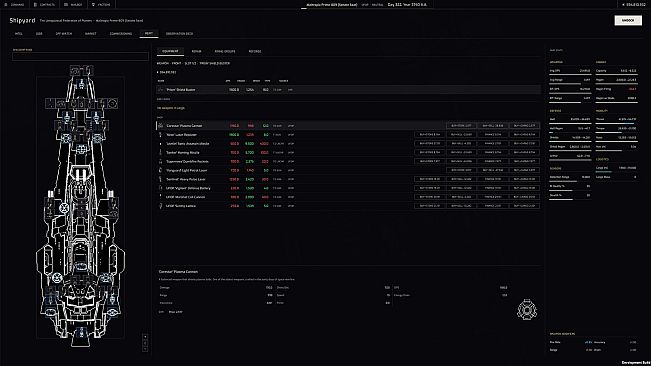Click the ship emblem icon in details panel
Viewport: 651px width, 366px height.
(526, 309)
